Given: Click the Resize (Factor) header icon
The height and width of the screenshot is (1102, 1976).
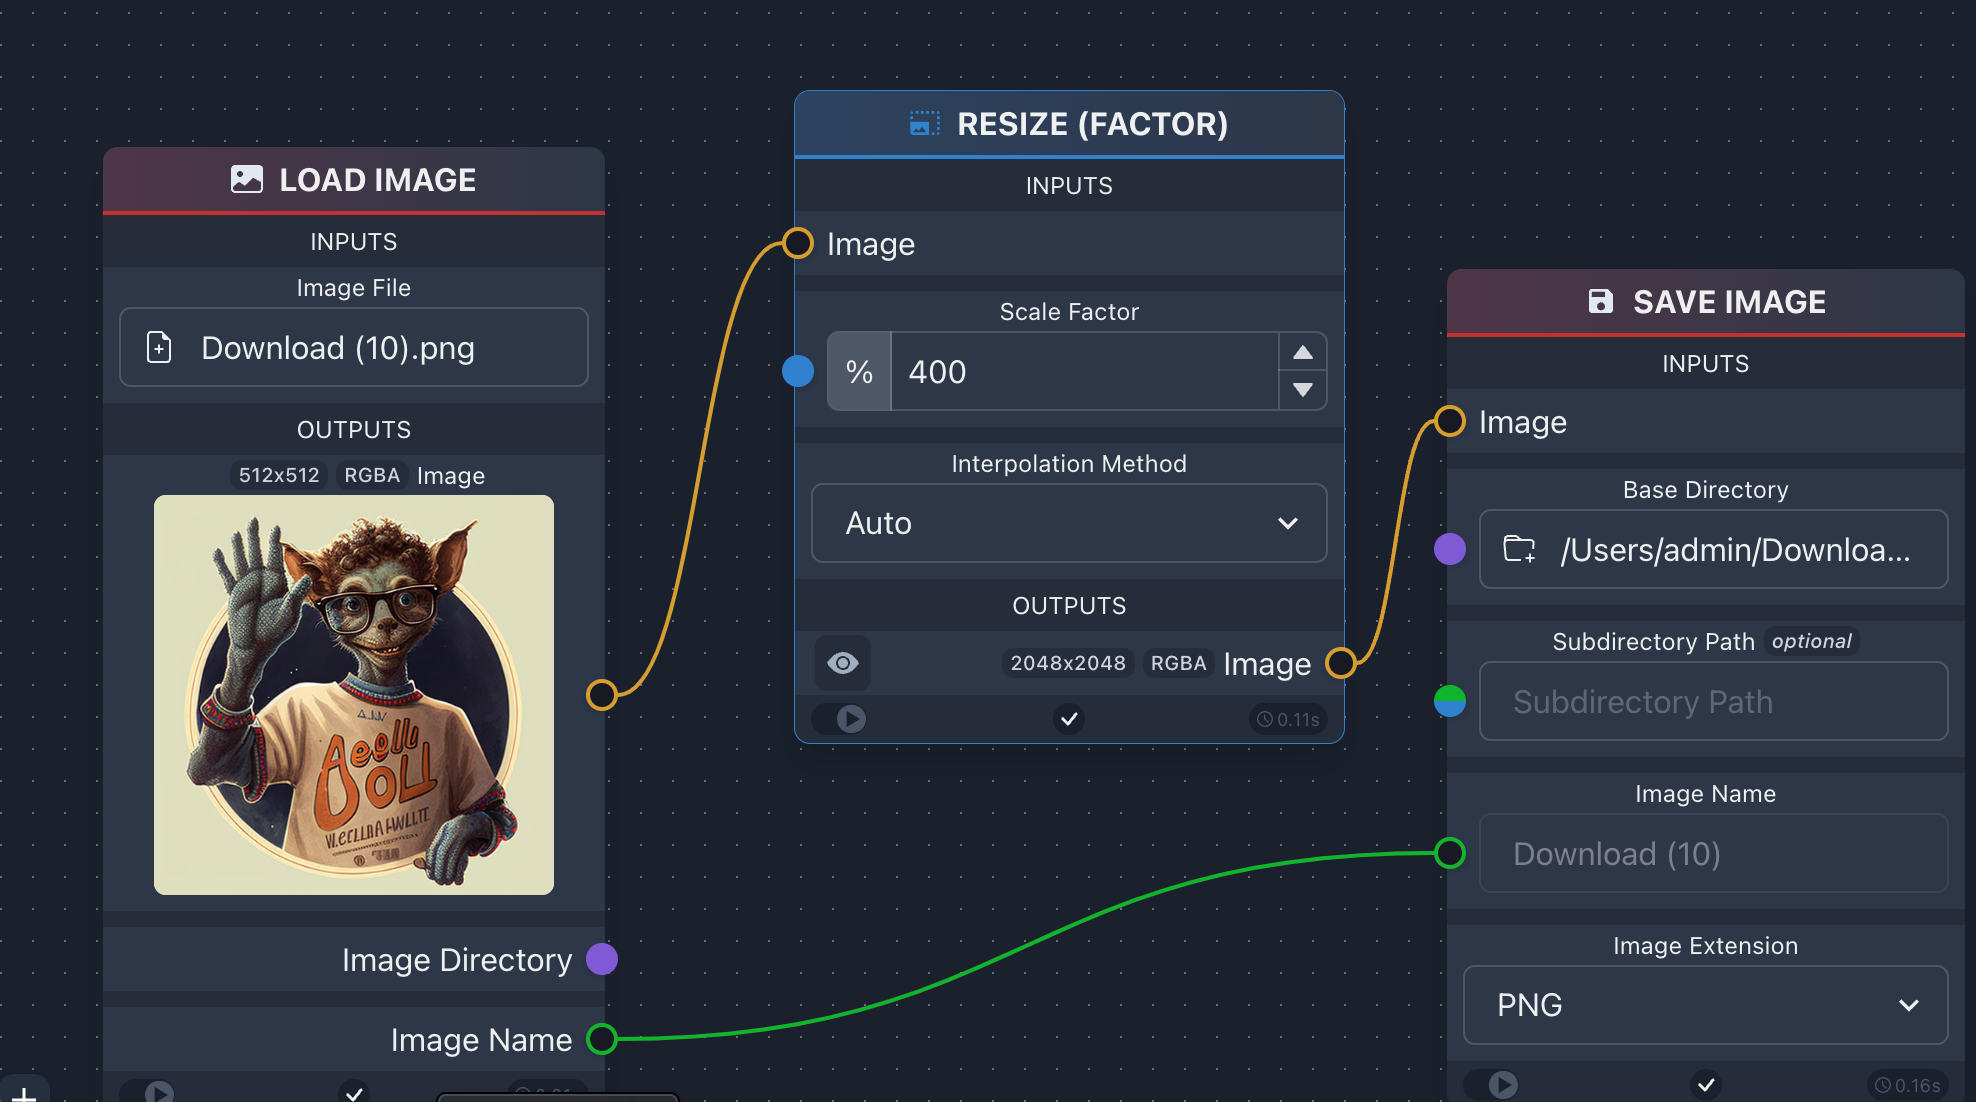Looking at the screenshot, I should click(924, 124).
